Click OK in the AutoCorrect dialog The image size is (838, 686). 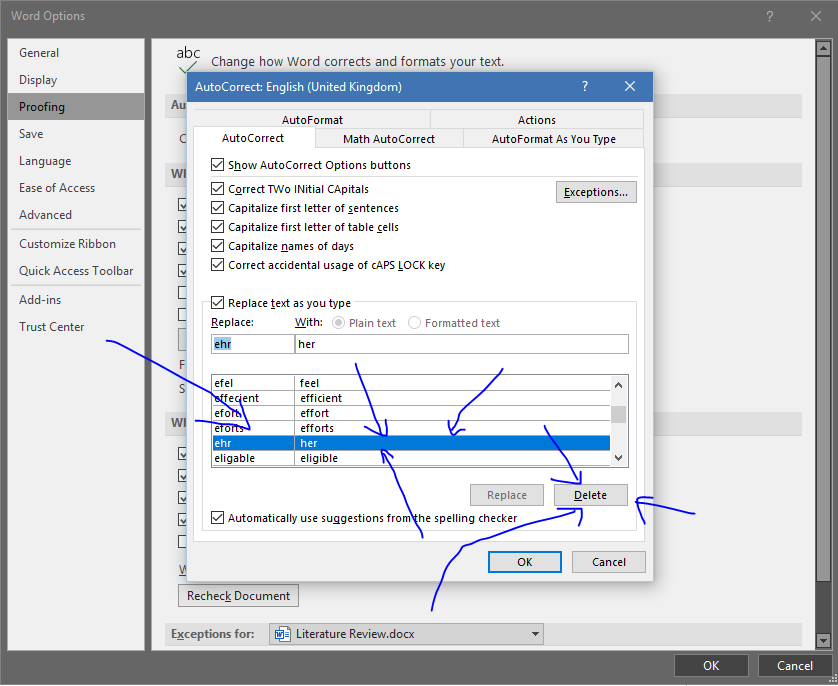(525, 562)
